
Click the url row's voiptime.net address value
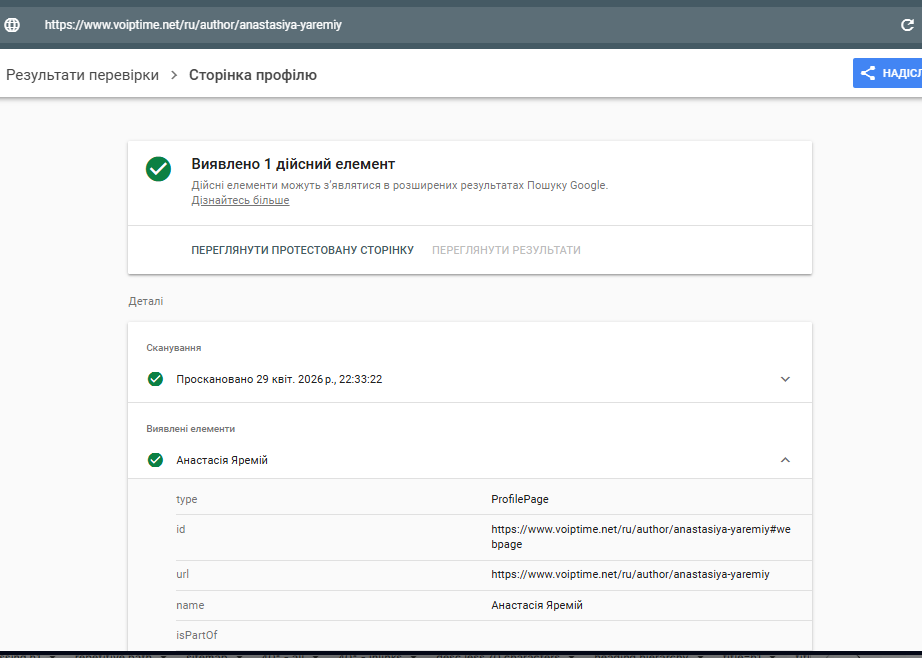630,574
